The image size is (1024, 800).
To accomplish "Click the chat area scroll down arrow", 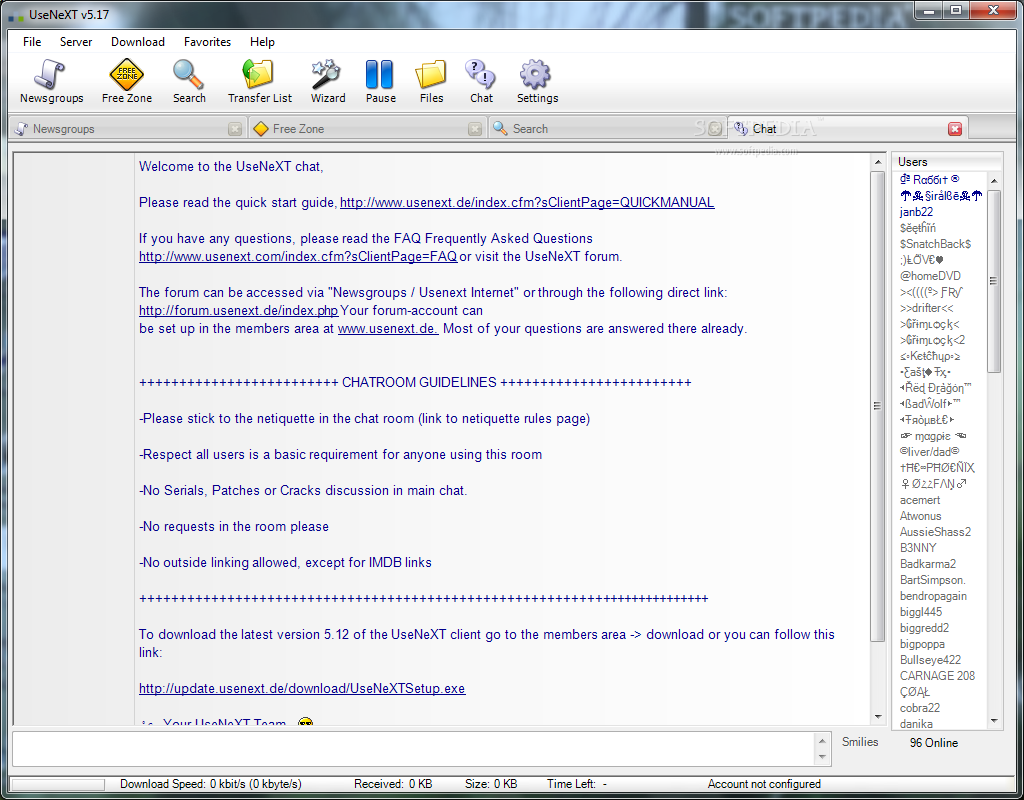I will 878,717.
